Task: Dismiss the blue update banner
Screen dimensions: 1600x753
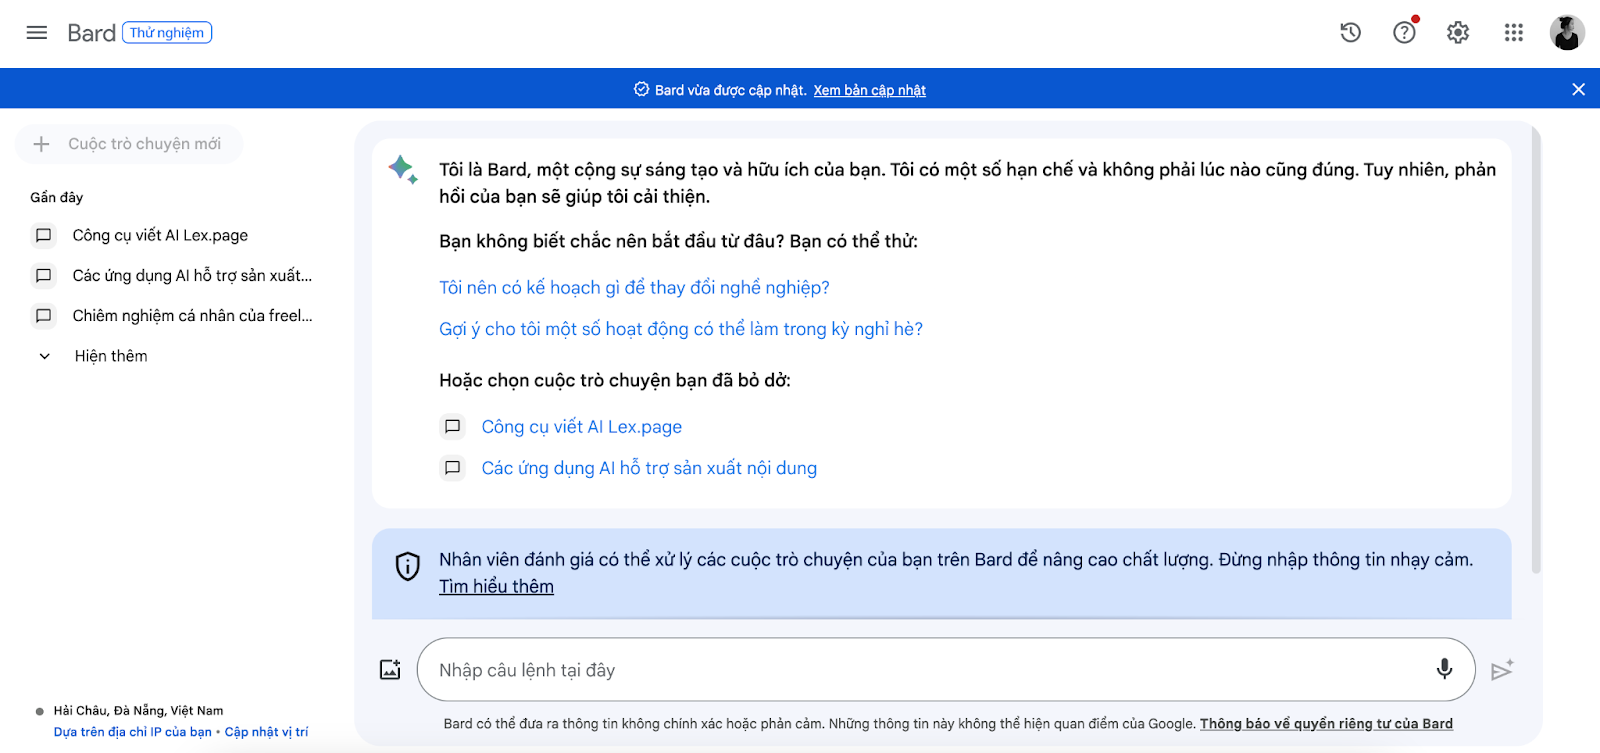Action: tap(1578, 89)
